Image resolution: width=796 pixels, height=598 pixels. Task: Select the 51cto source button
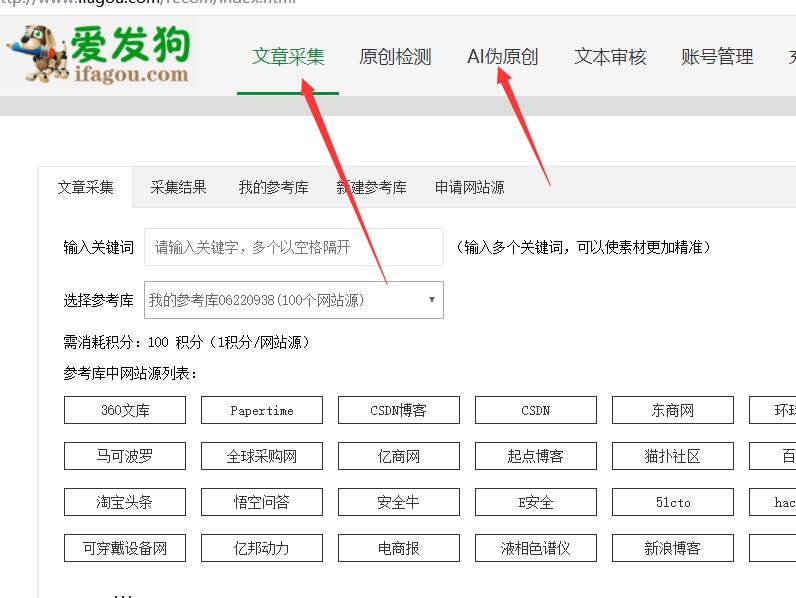[673, 502]
